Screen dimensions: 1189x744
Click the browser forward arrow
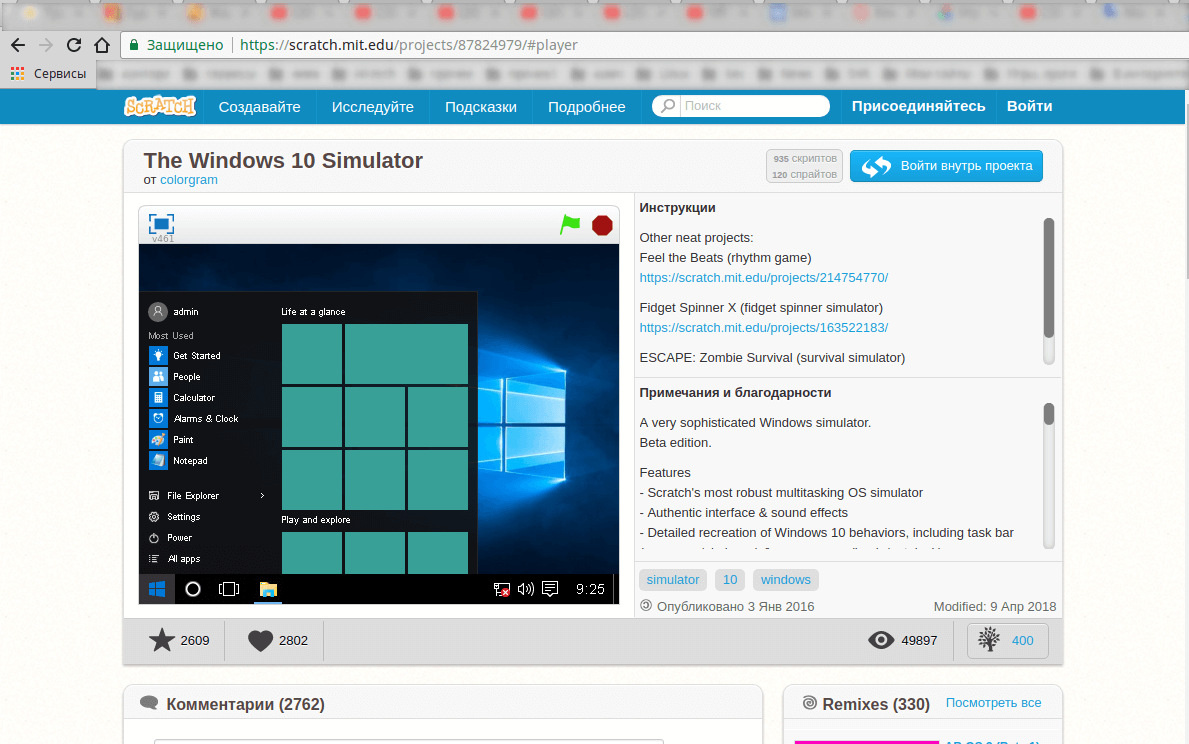[46, 46]
